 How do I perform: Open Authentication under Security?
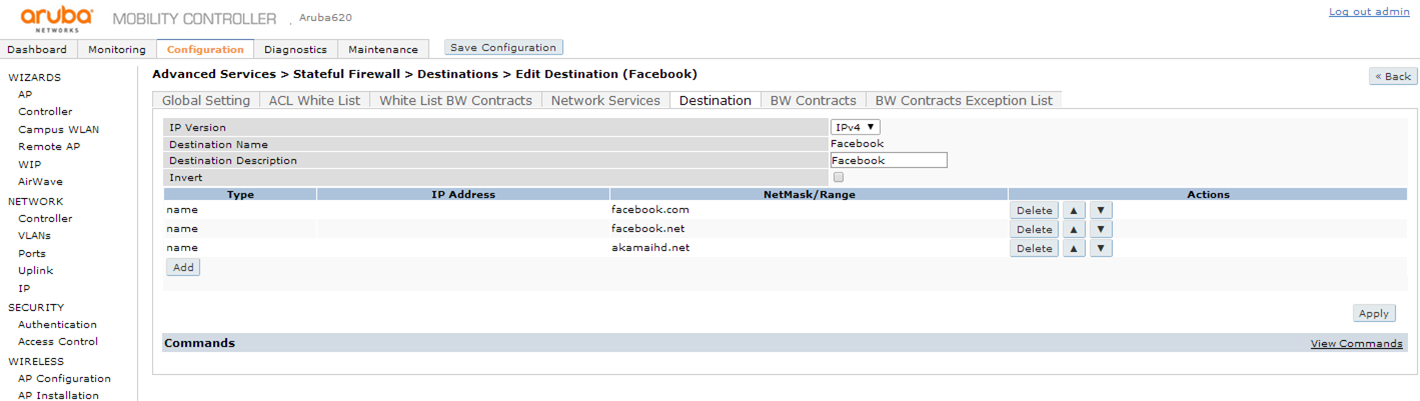(57, 324)
